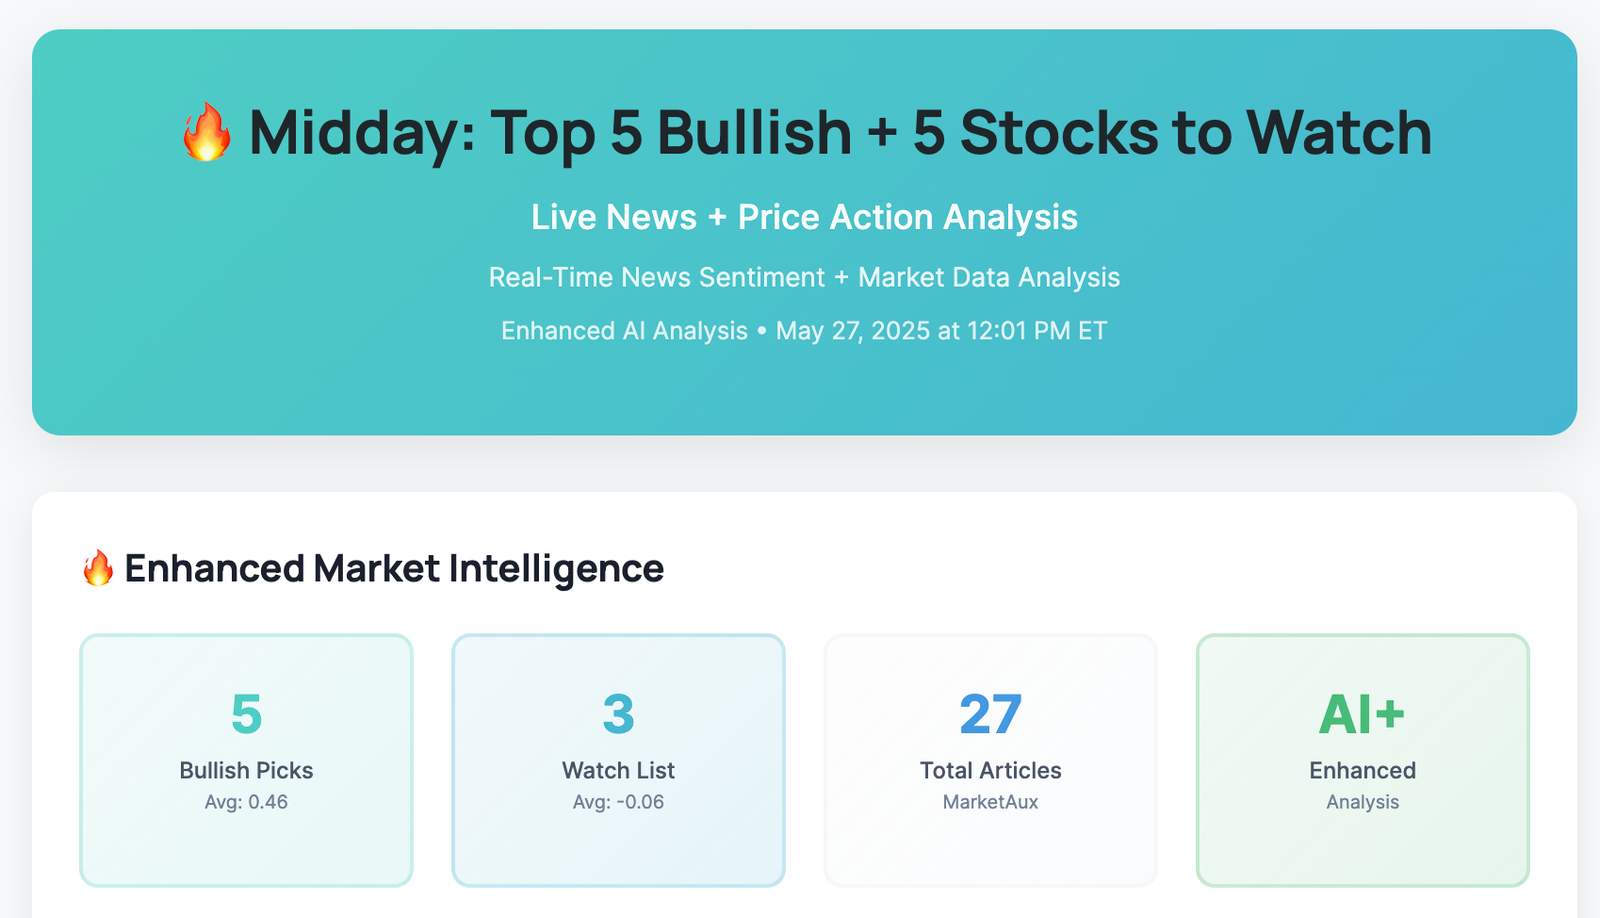Select the Total Articles card

click(x=990, y=760)
